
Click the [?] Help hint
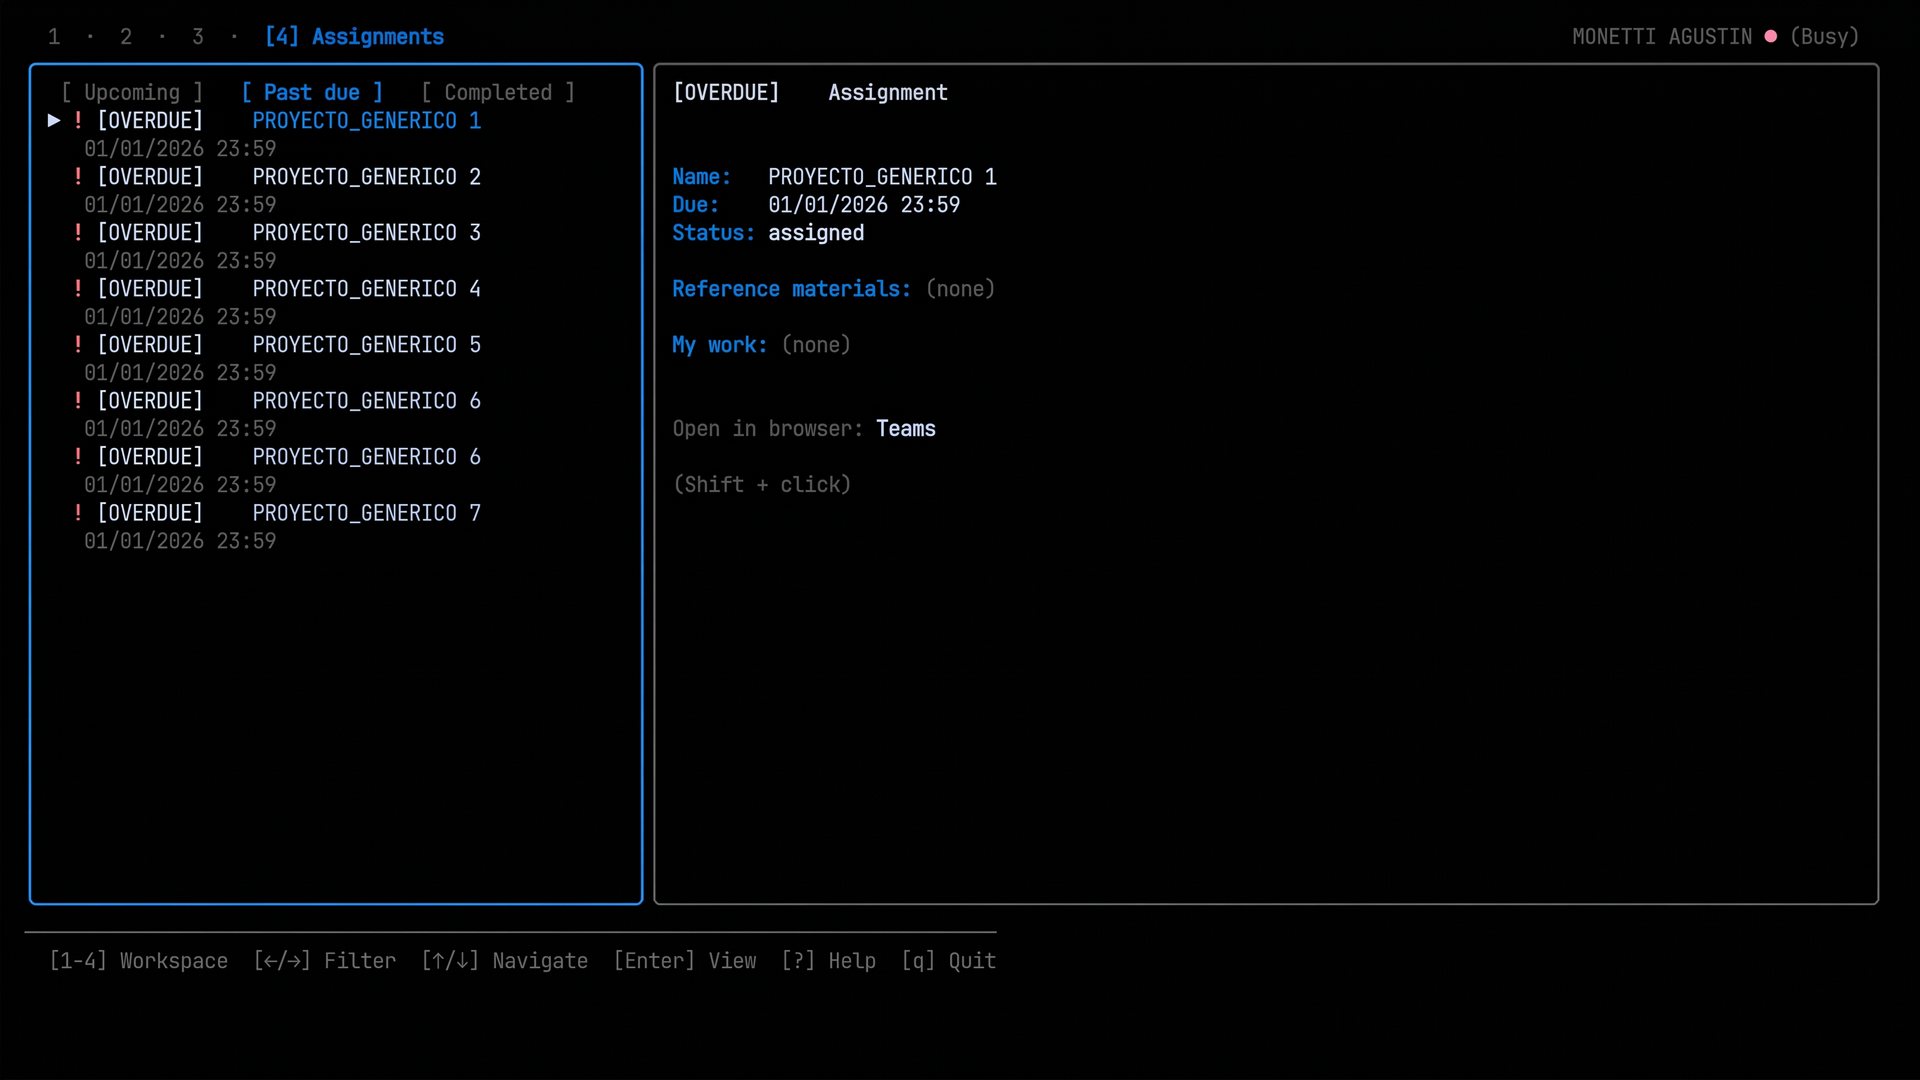828,961
